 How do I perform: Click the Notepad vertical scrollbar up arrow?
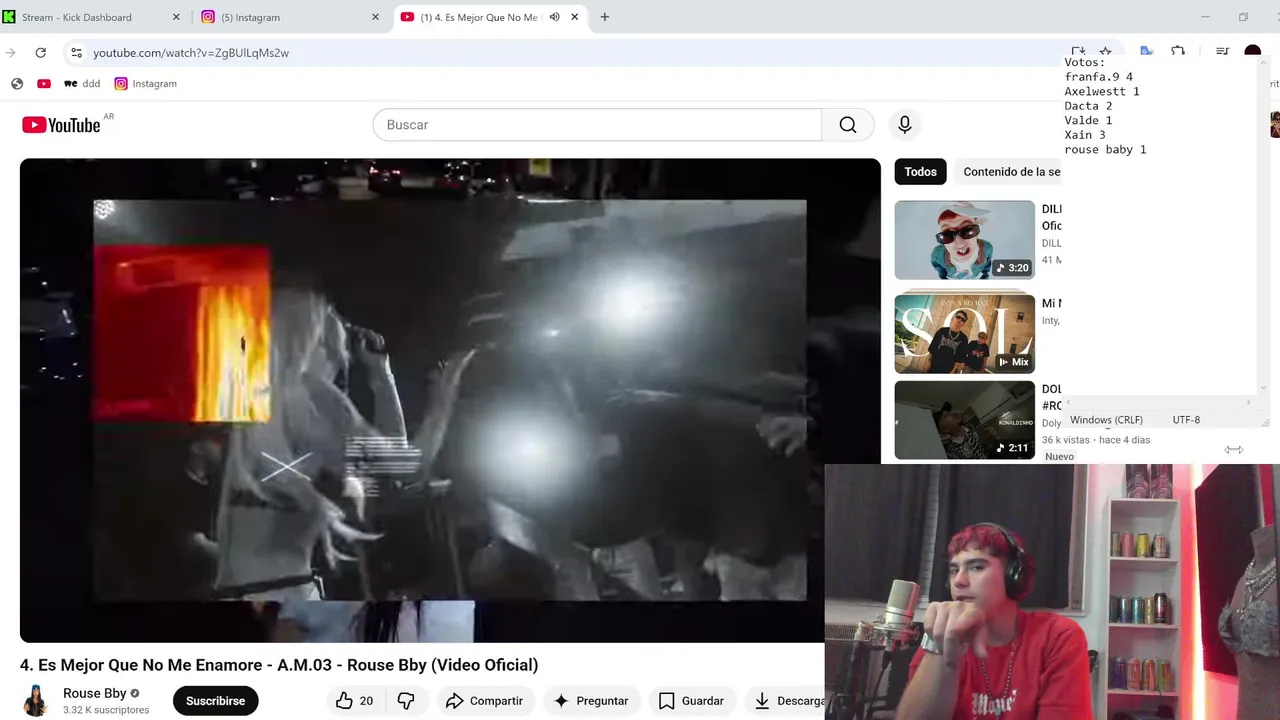1263,63
